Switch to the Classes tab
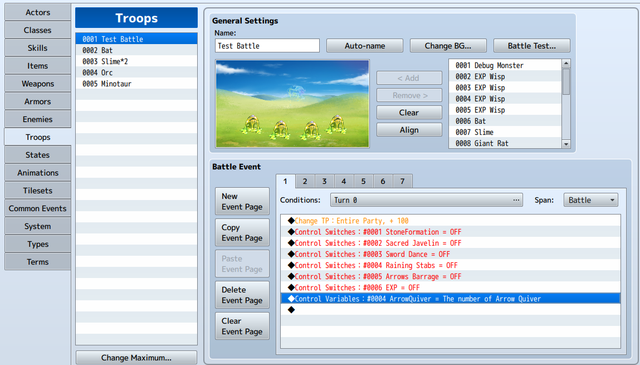The width and height of the screenshot is (640, 365). (x=38, y=30)
